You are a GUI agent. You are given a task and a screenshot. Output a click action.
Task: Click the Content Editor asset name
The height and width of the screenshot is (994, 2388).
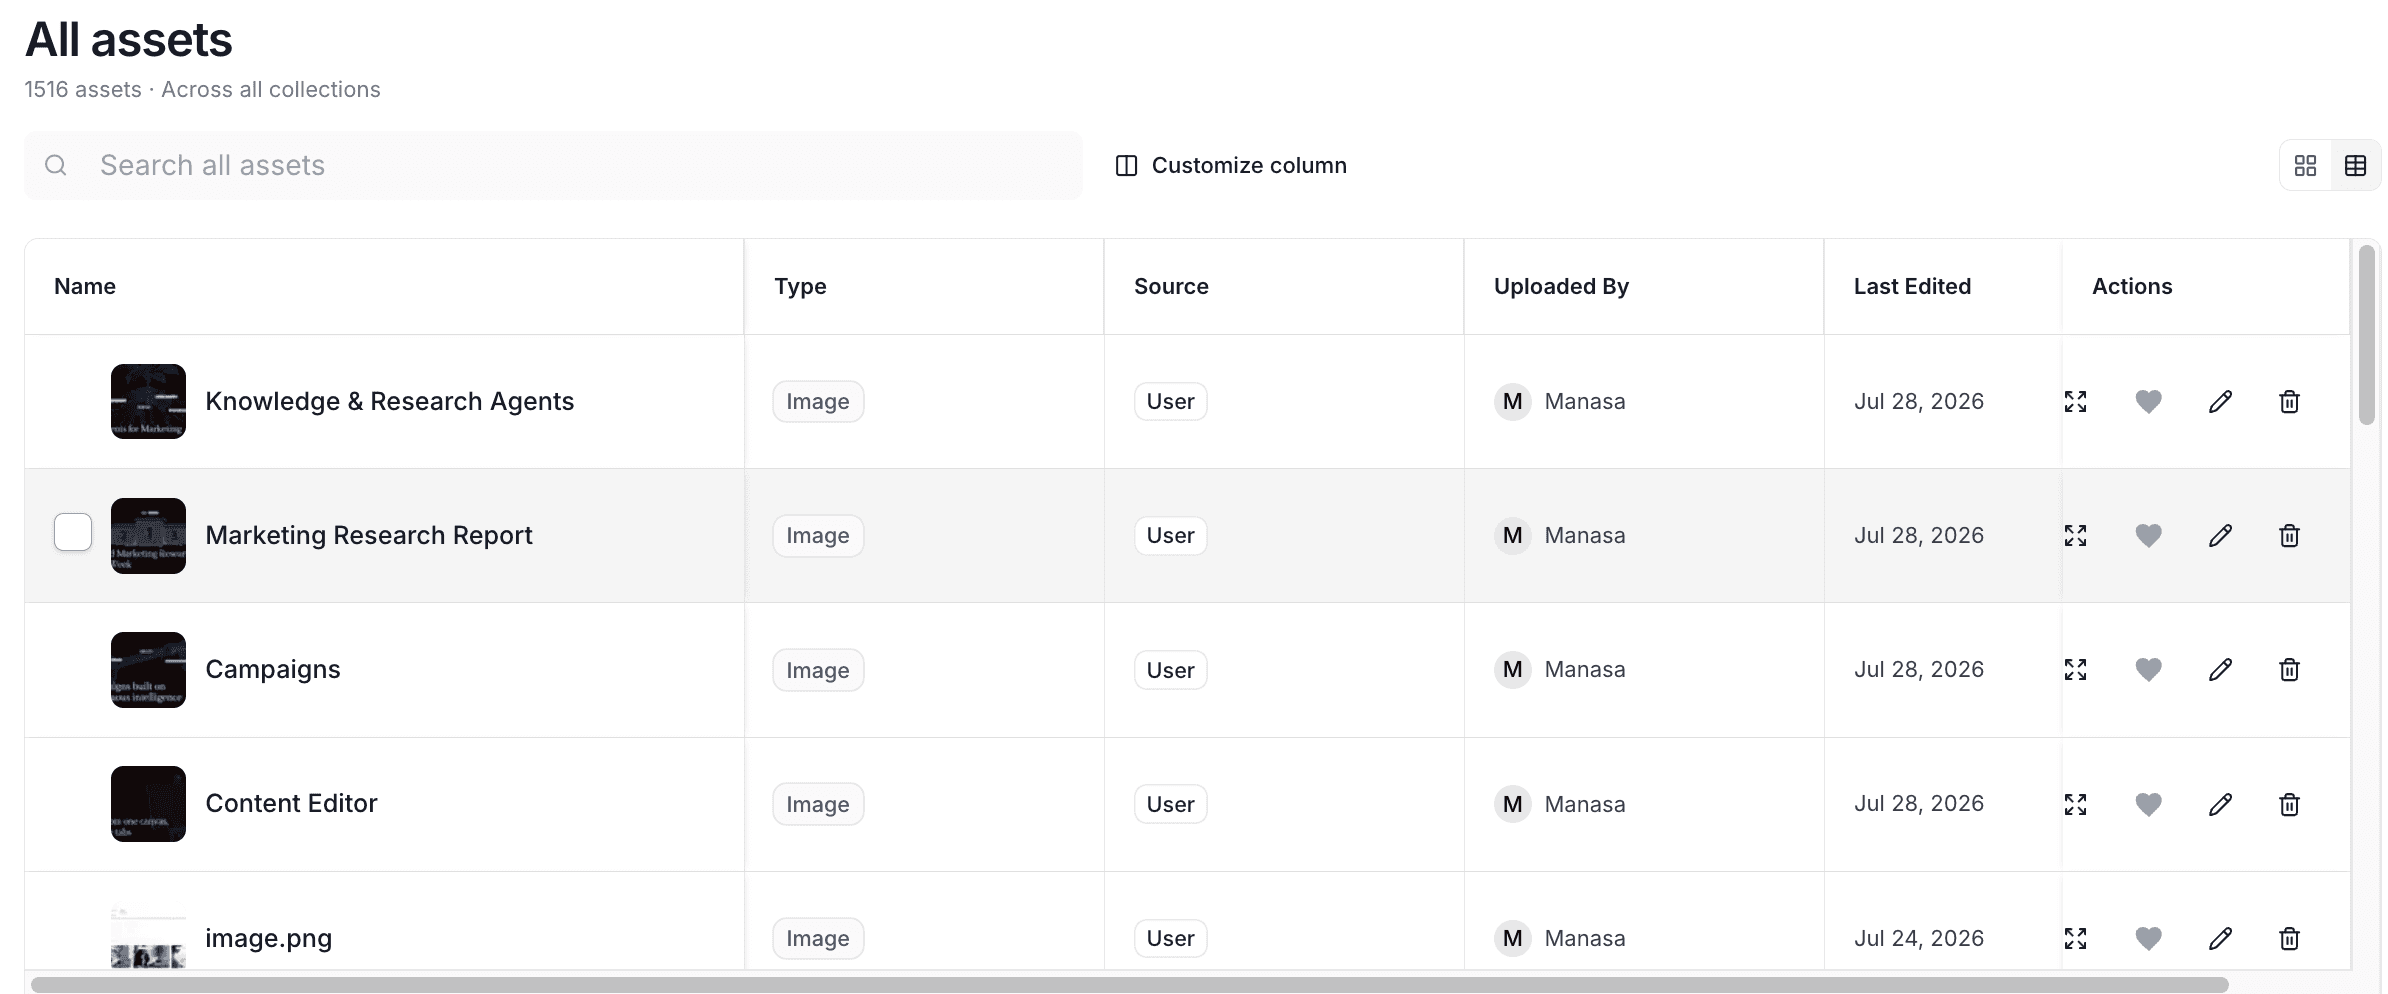click(291, 803)
